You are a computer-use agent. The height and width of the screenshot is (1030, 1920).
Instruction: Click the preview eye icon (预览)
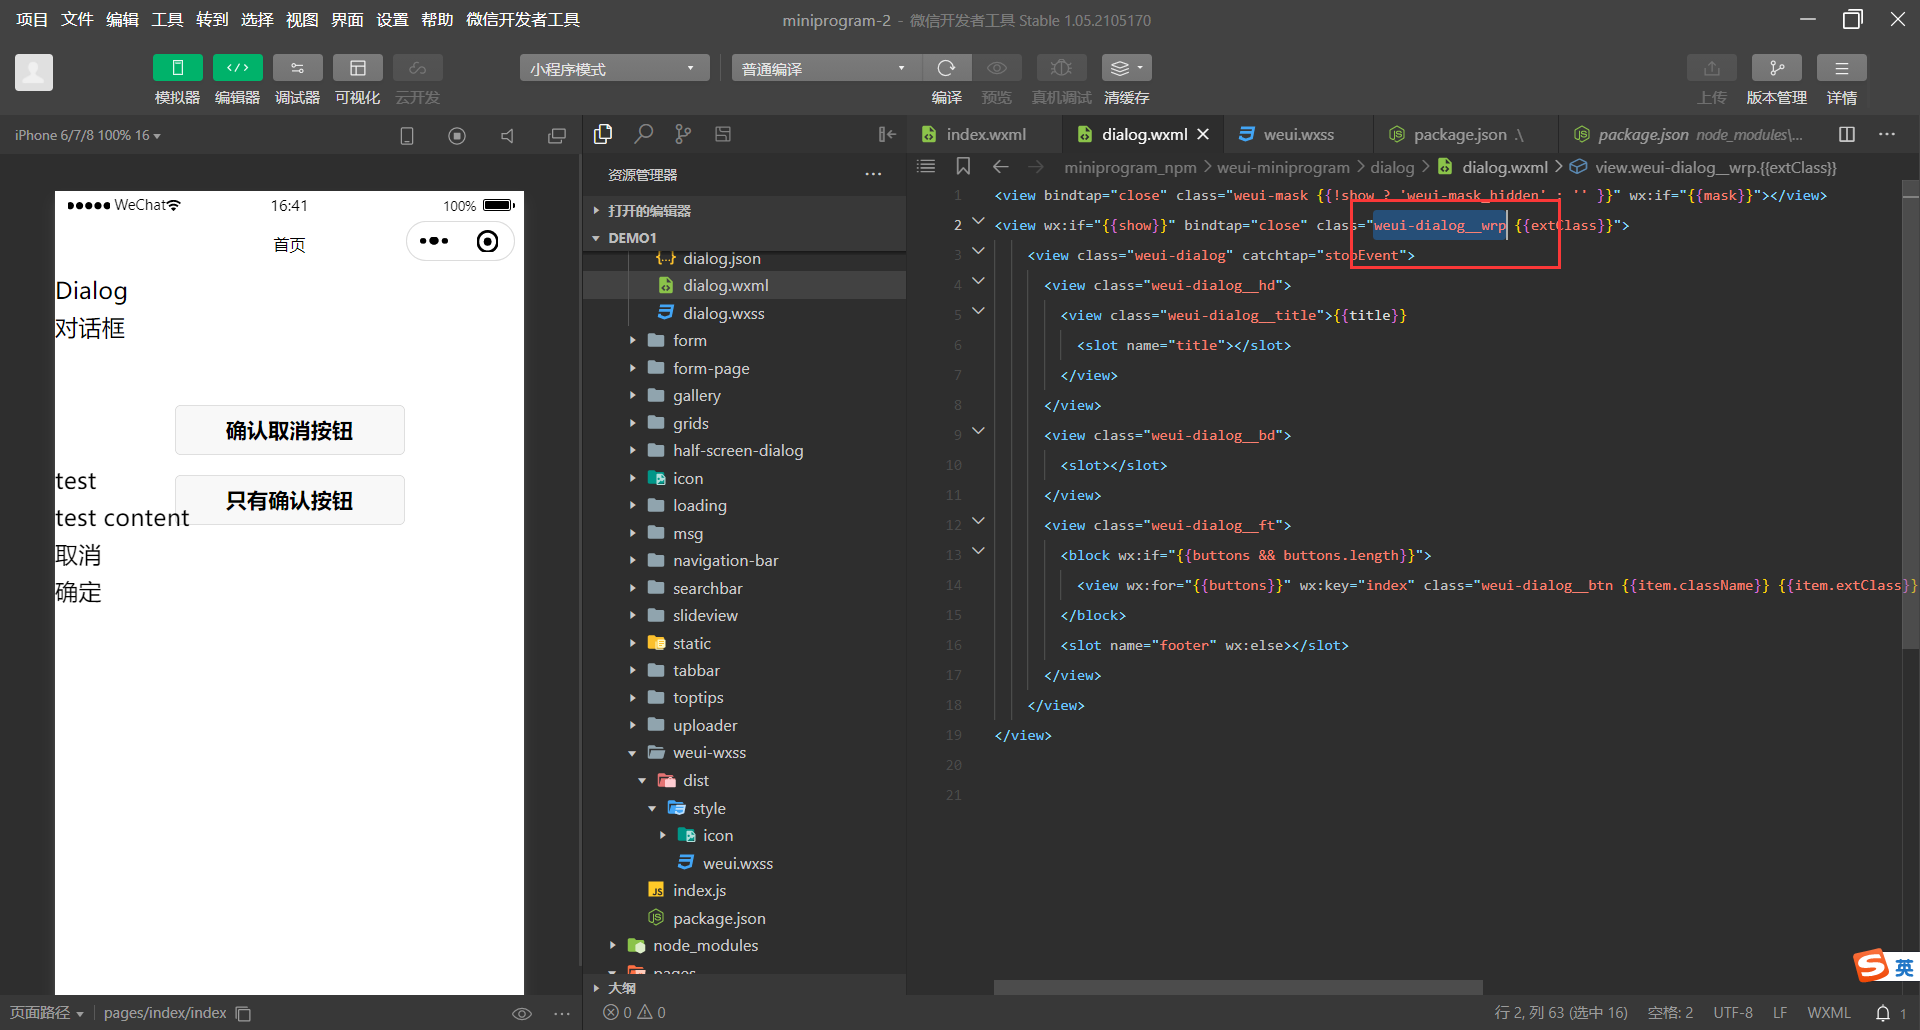tap(997, 68)
